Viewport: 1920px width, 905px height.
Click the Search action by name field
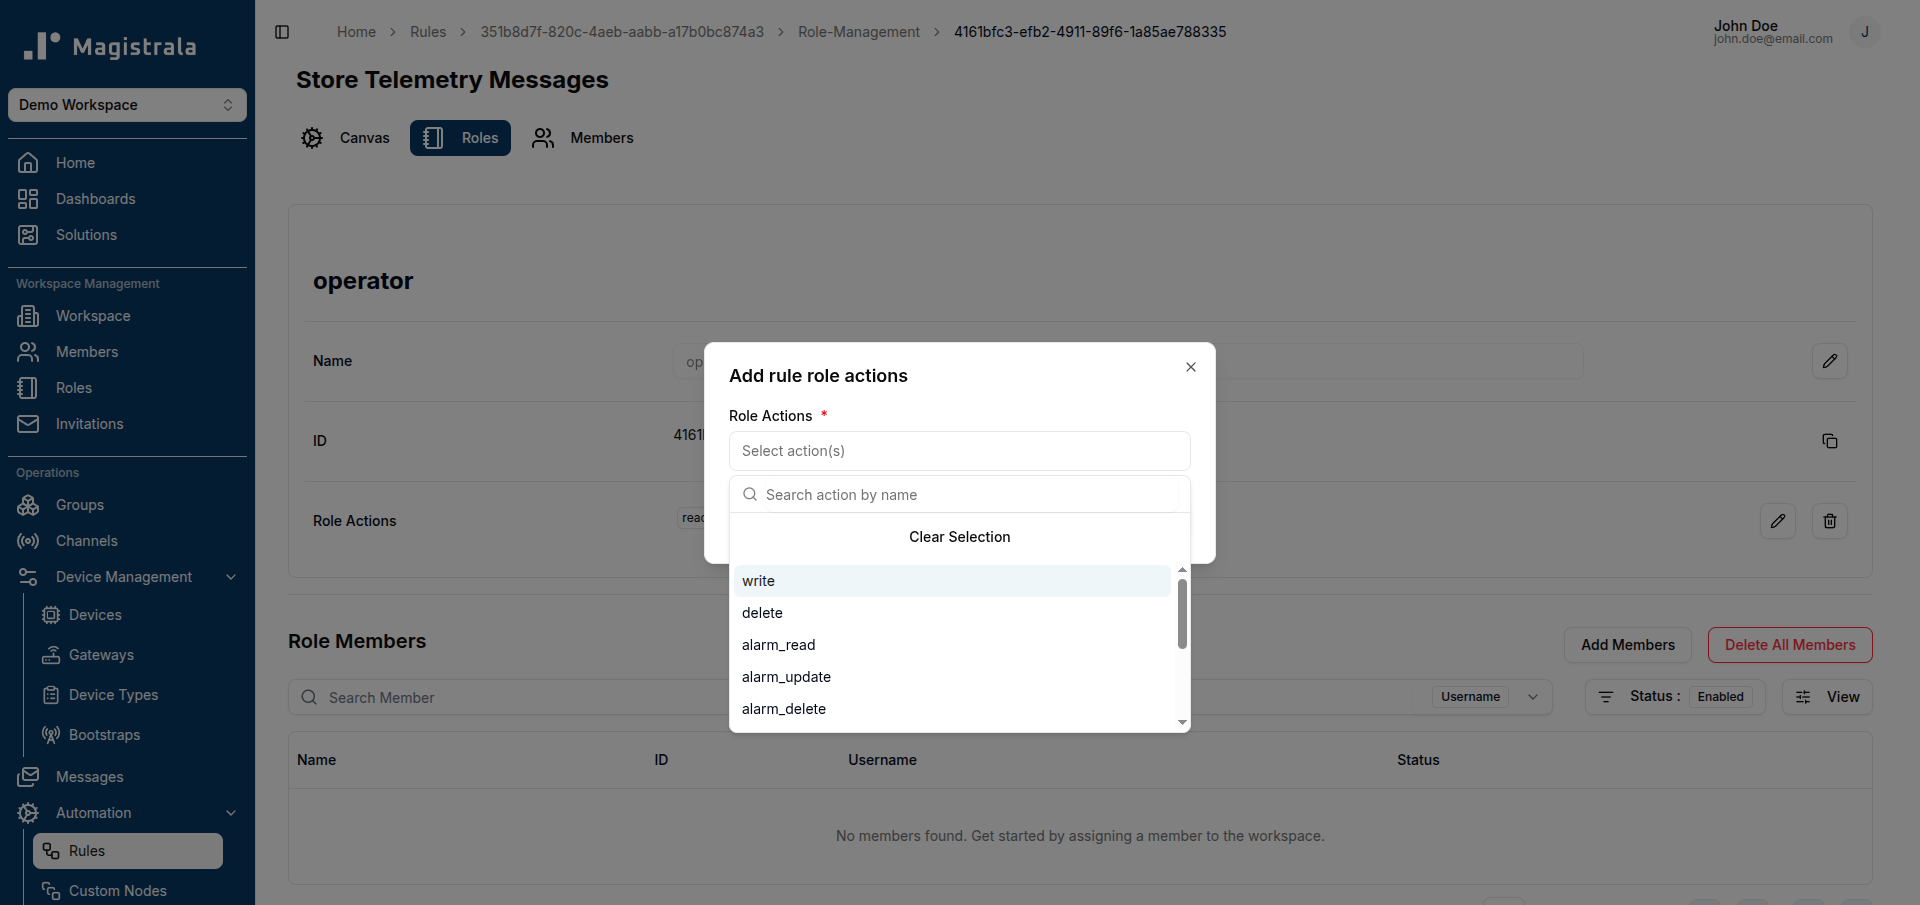click(x=959, y=495)
